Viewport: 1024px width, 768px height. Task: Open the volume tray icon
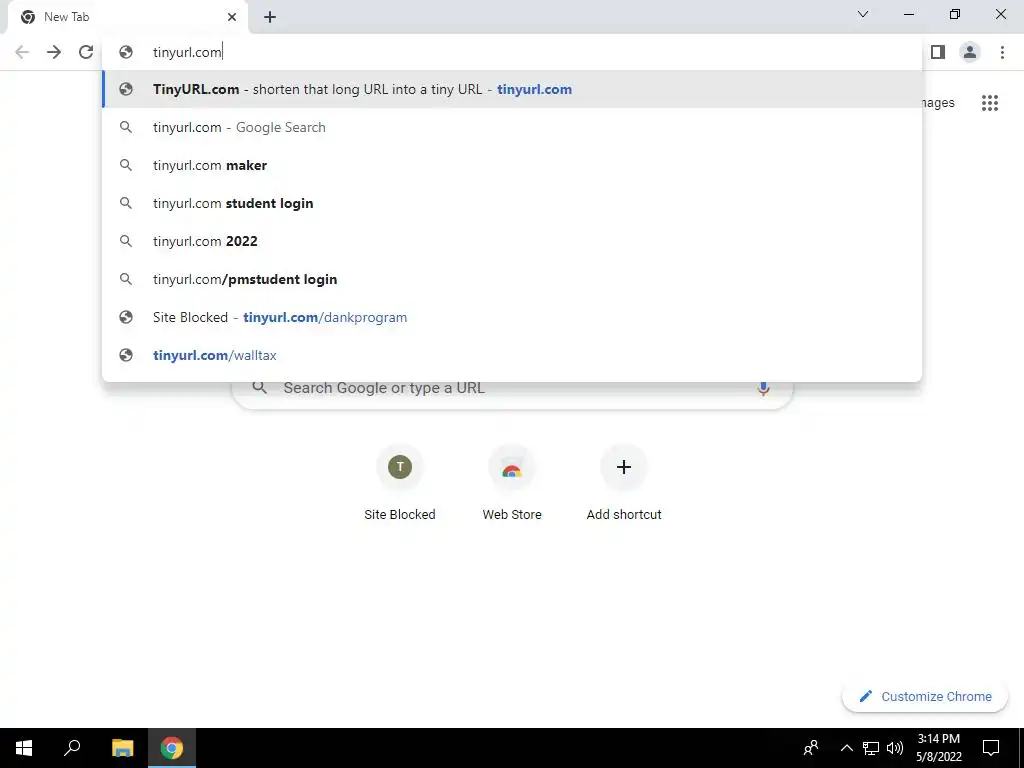(x=895, y=748)
